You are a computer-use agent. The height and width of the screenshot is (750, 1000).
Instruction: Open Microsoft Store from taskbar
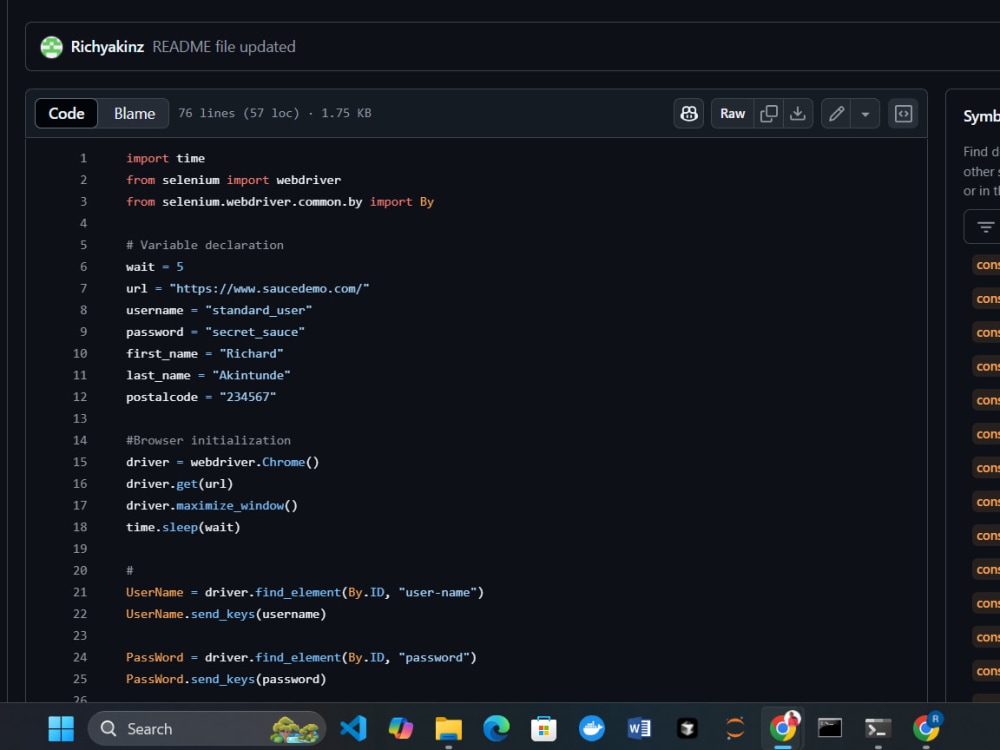(544, 728)
